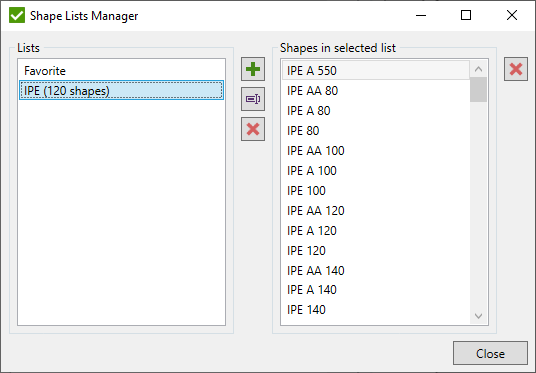
Task: Select shape IPE A 120
Action: pos(376,231)
